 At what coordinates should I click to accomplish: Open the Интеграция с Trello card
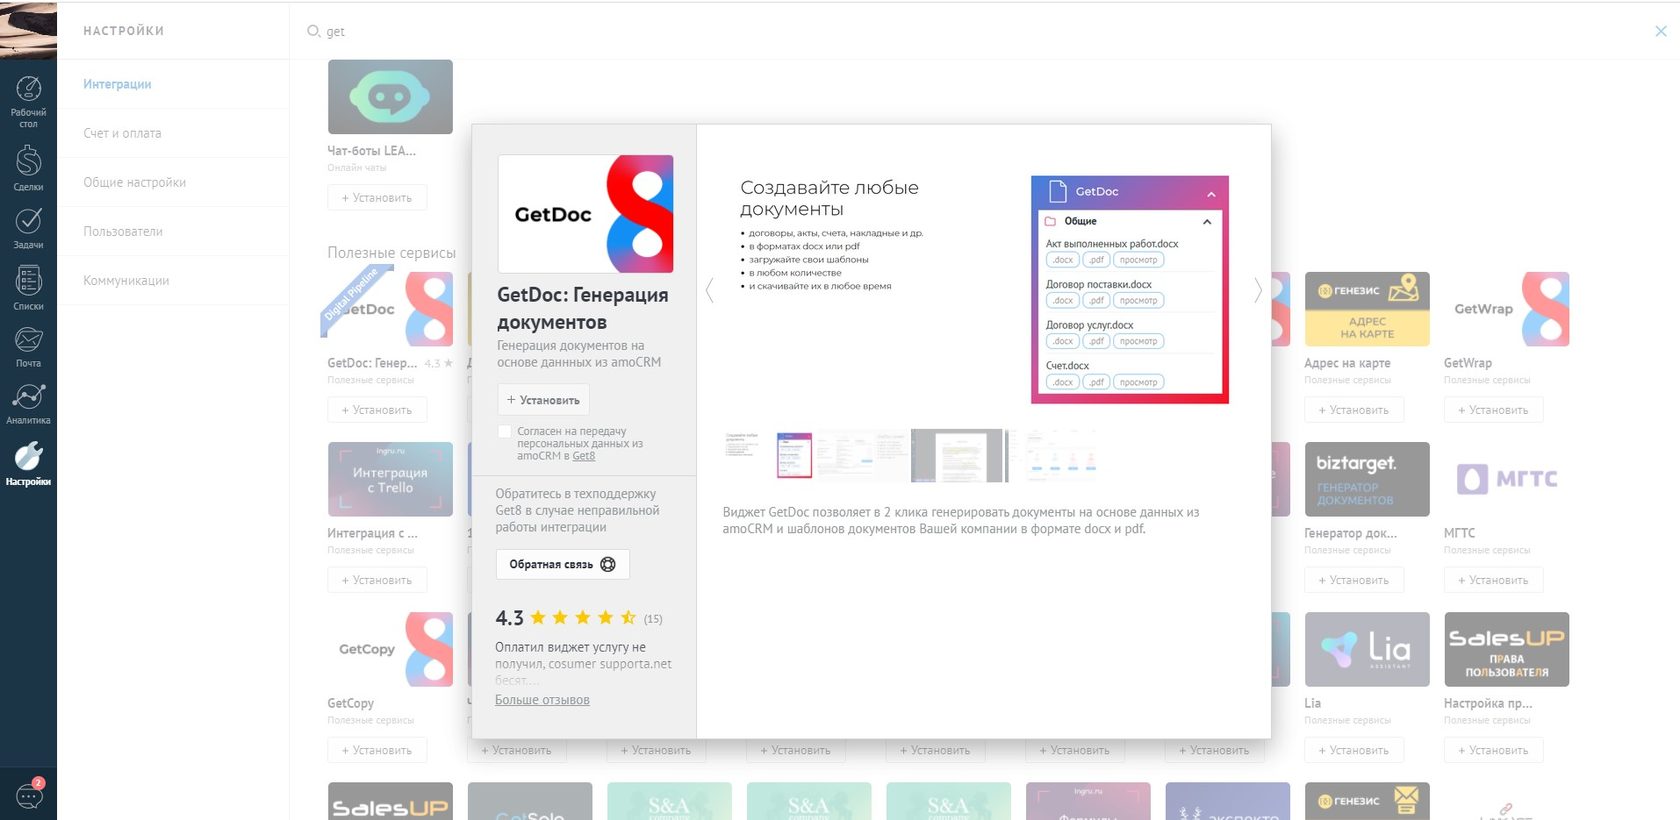390,479
